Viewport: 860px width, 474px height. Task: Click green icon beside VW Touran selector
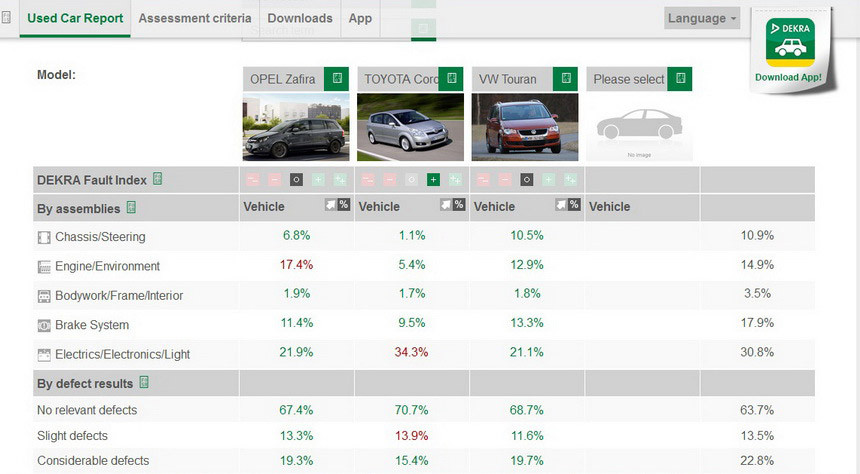pyautogui.click(x=567, y=79)
